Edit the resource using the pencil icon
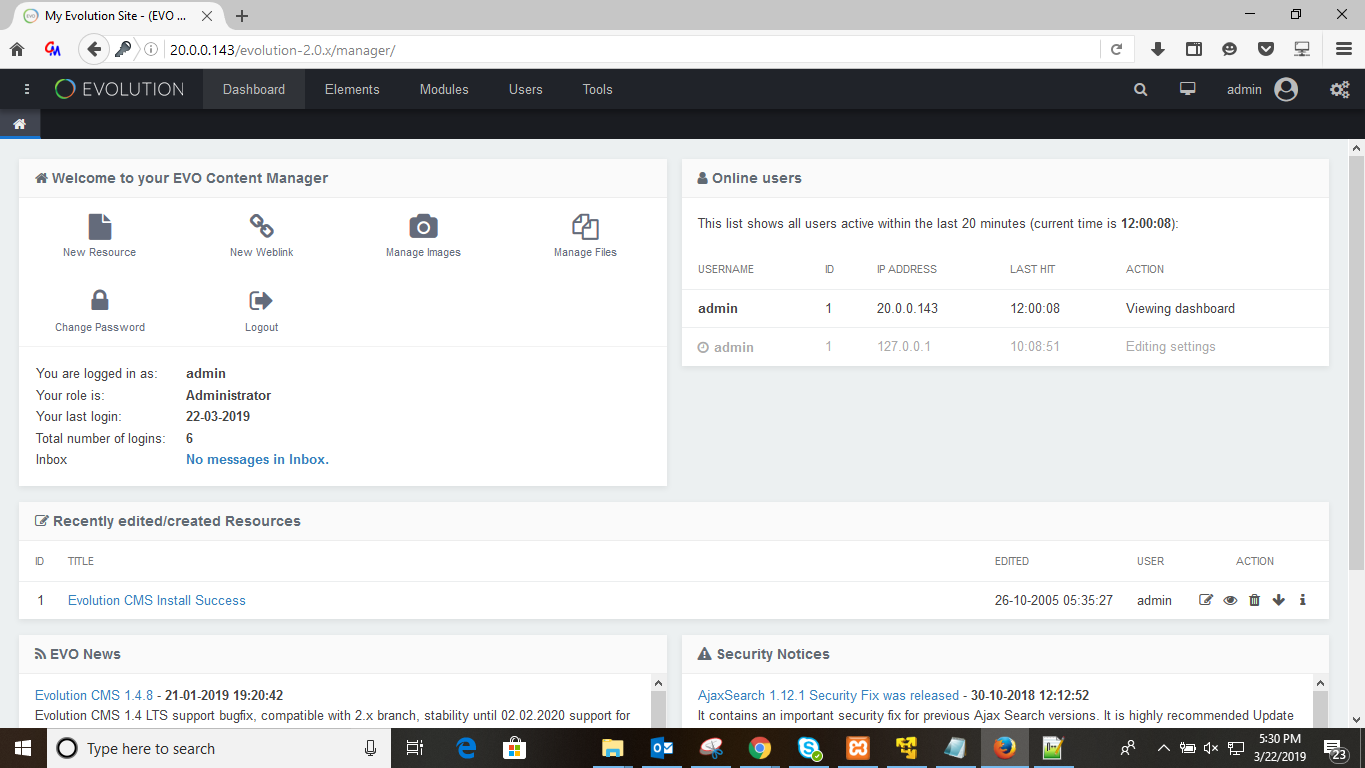The width and height of the screenshot is (1365, 768). click(x=1206, y=600)
